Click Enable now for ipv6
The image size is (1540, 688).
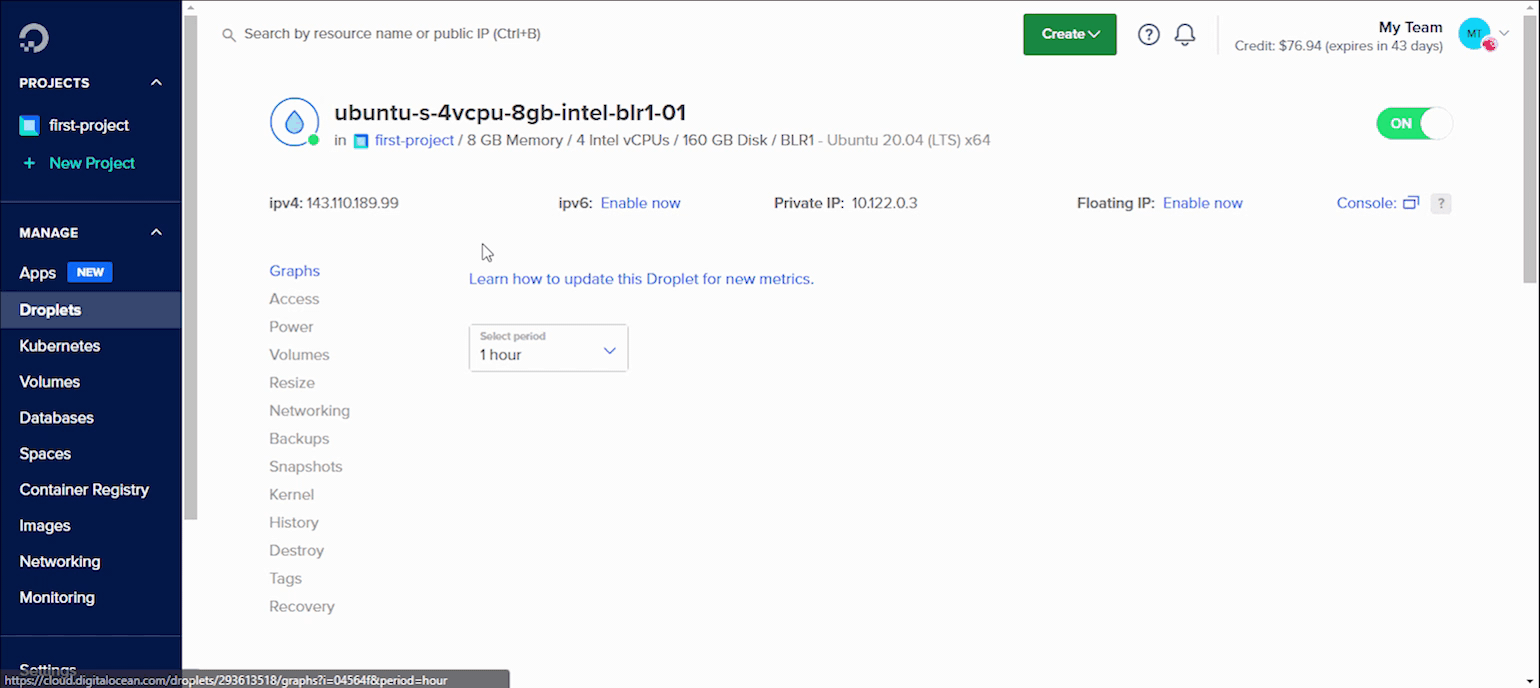pos(640,203)
